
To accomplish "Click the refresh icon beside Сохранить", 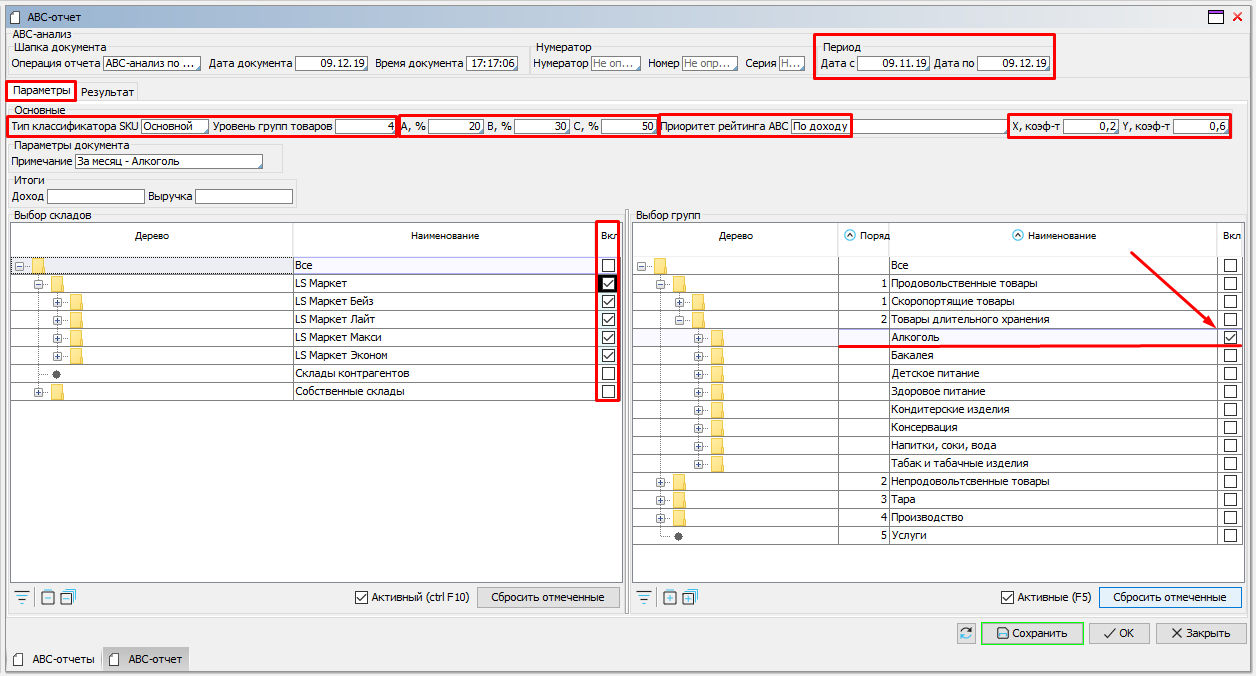I will pos(966,633).
